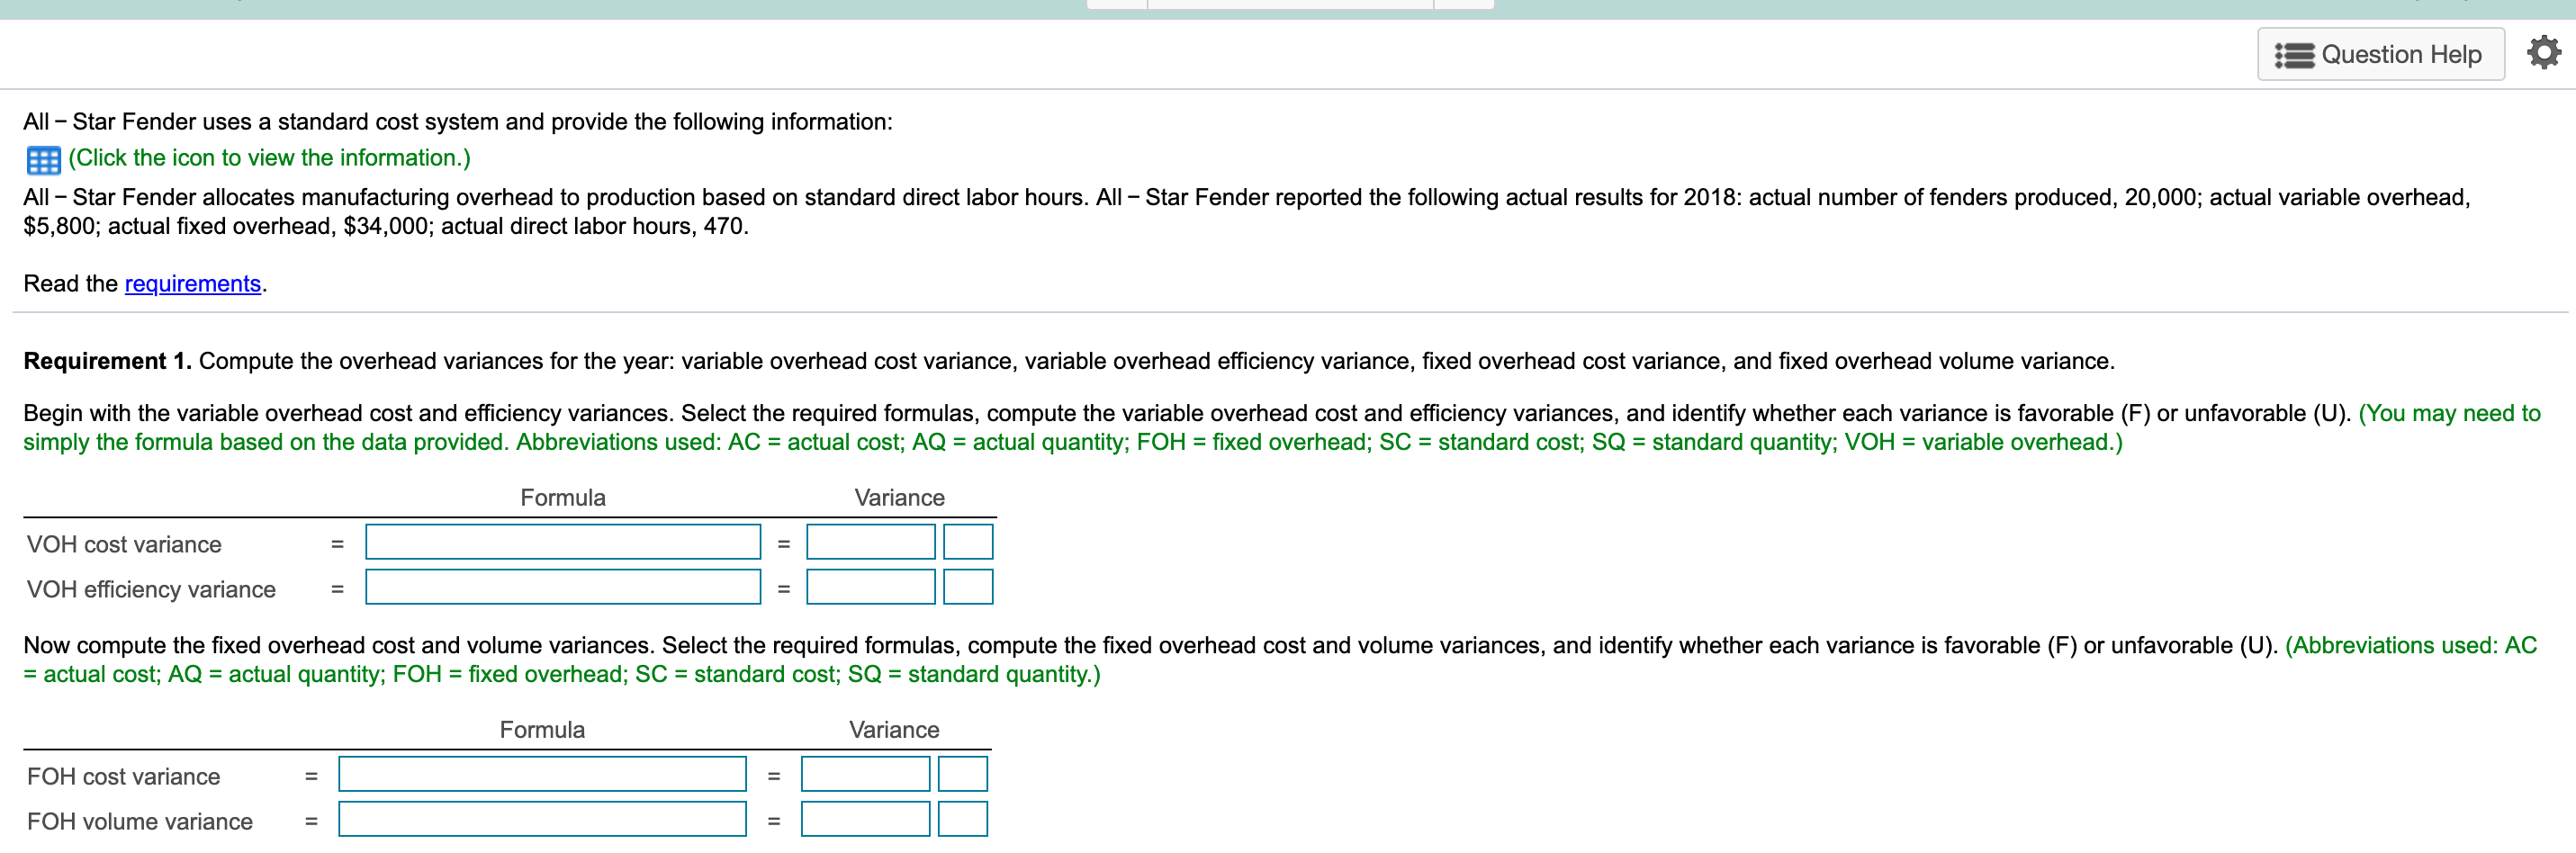The height and width of the screenshot is (853, 2576).
Task: Select F or U for VOH efficiency variance
Action: pos(967,587)
